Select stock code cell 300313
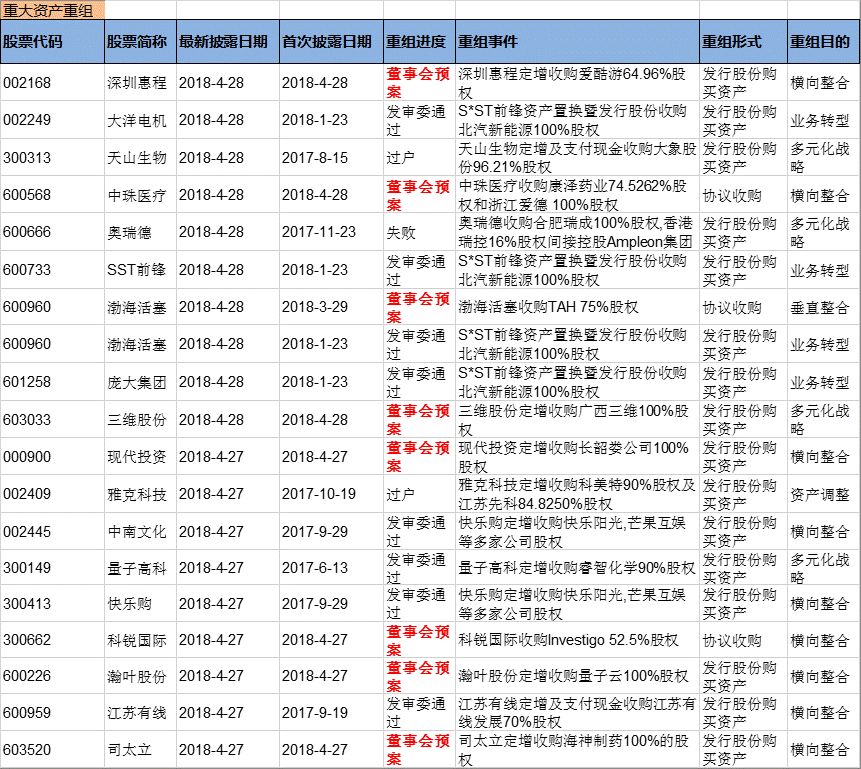 point(52,158)
